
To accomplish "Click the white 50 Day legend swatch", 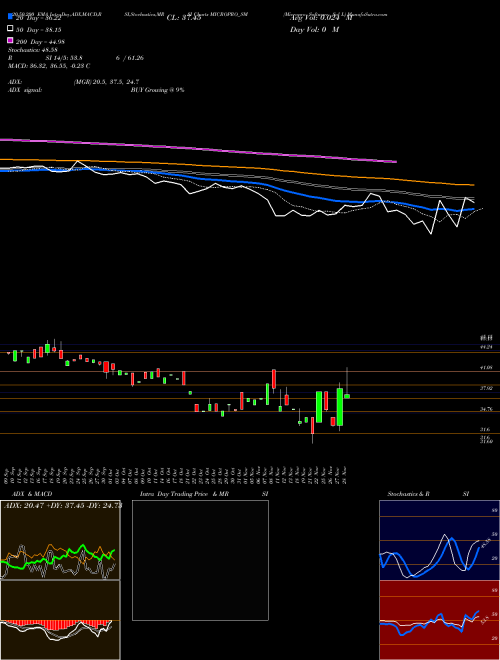I will (x=10, y=29).
